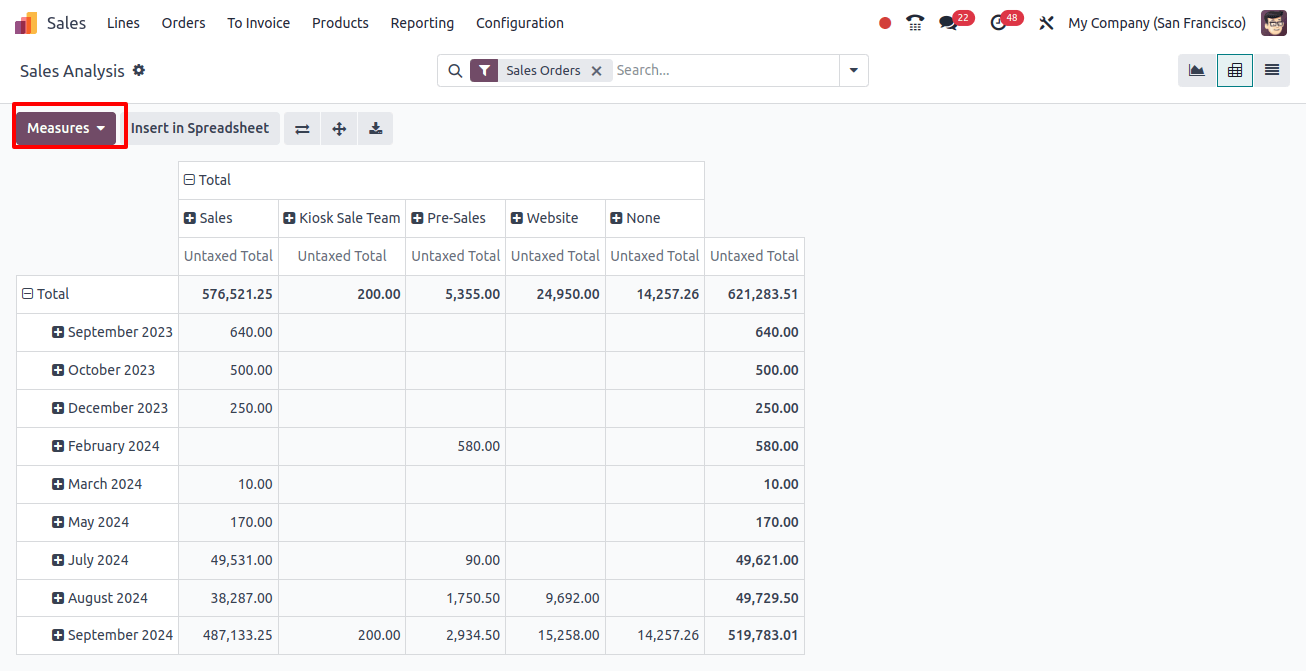Viewport: 1306px width, 672px height.
Task: Click the grand total cell 621,283.51
Action: pyautogui.click(x=754, y=294)
